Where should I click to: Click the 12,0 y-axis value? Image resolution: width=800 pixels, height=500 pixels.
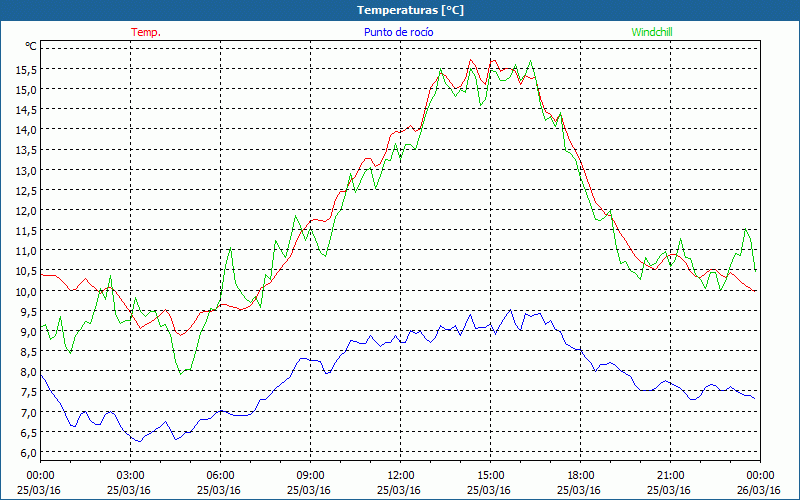point(26,211)
